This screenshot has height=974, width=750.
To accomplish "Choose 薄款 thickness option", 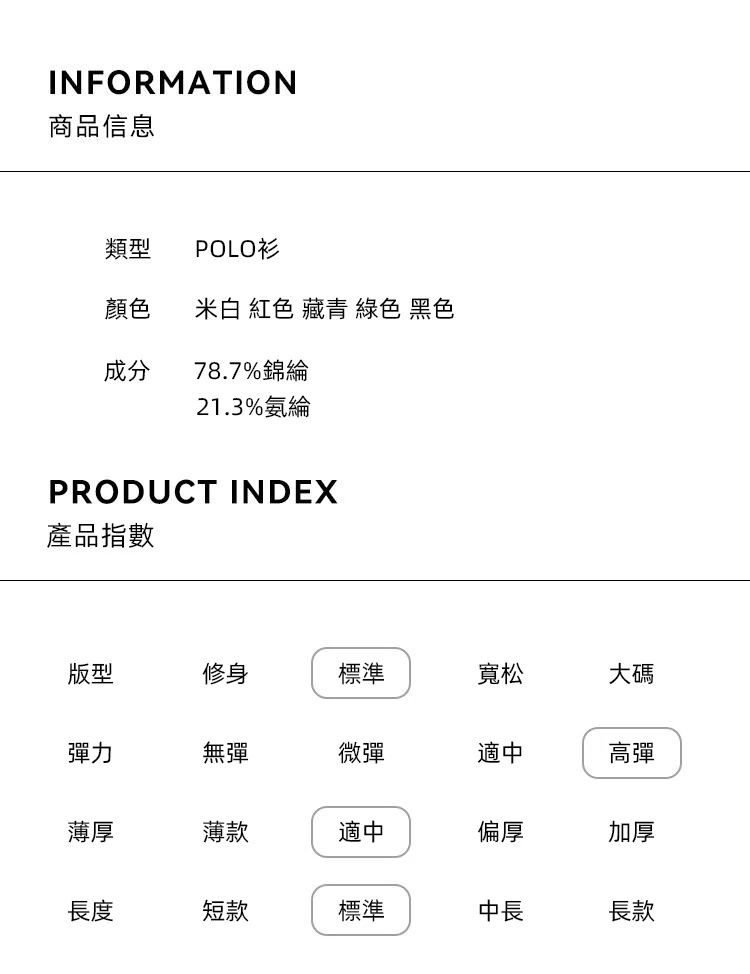I will click(x=225, y=832).
